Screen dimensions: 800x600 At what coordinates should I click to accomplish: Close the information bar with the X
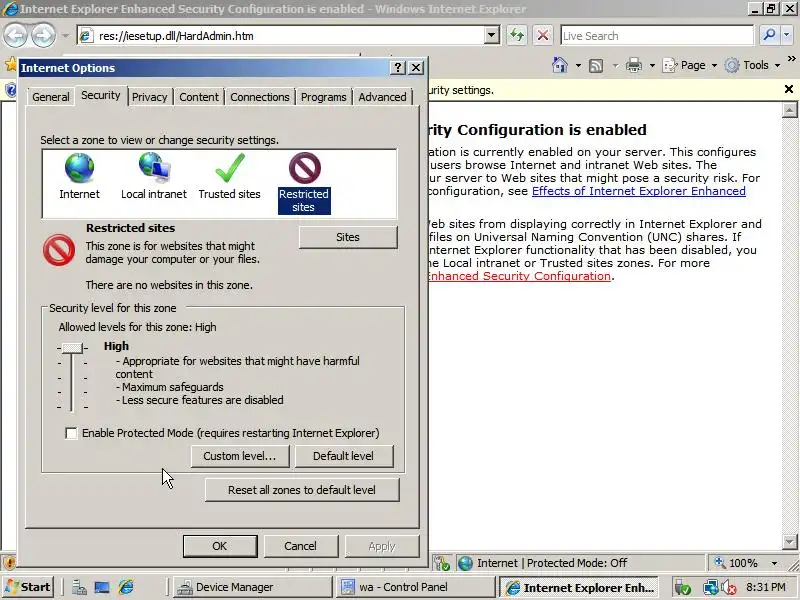[788, 89]
